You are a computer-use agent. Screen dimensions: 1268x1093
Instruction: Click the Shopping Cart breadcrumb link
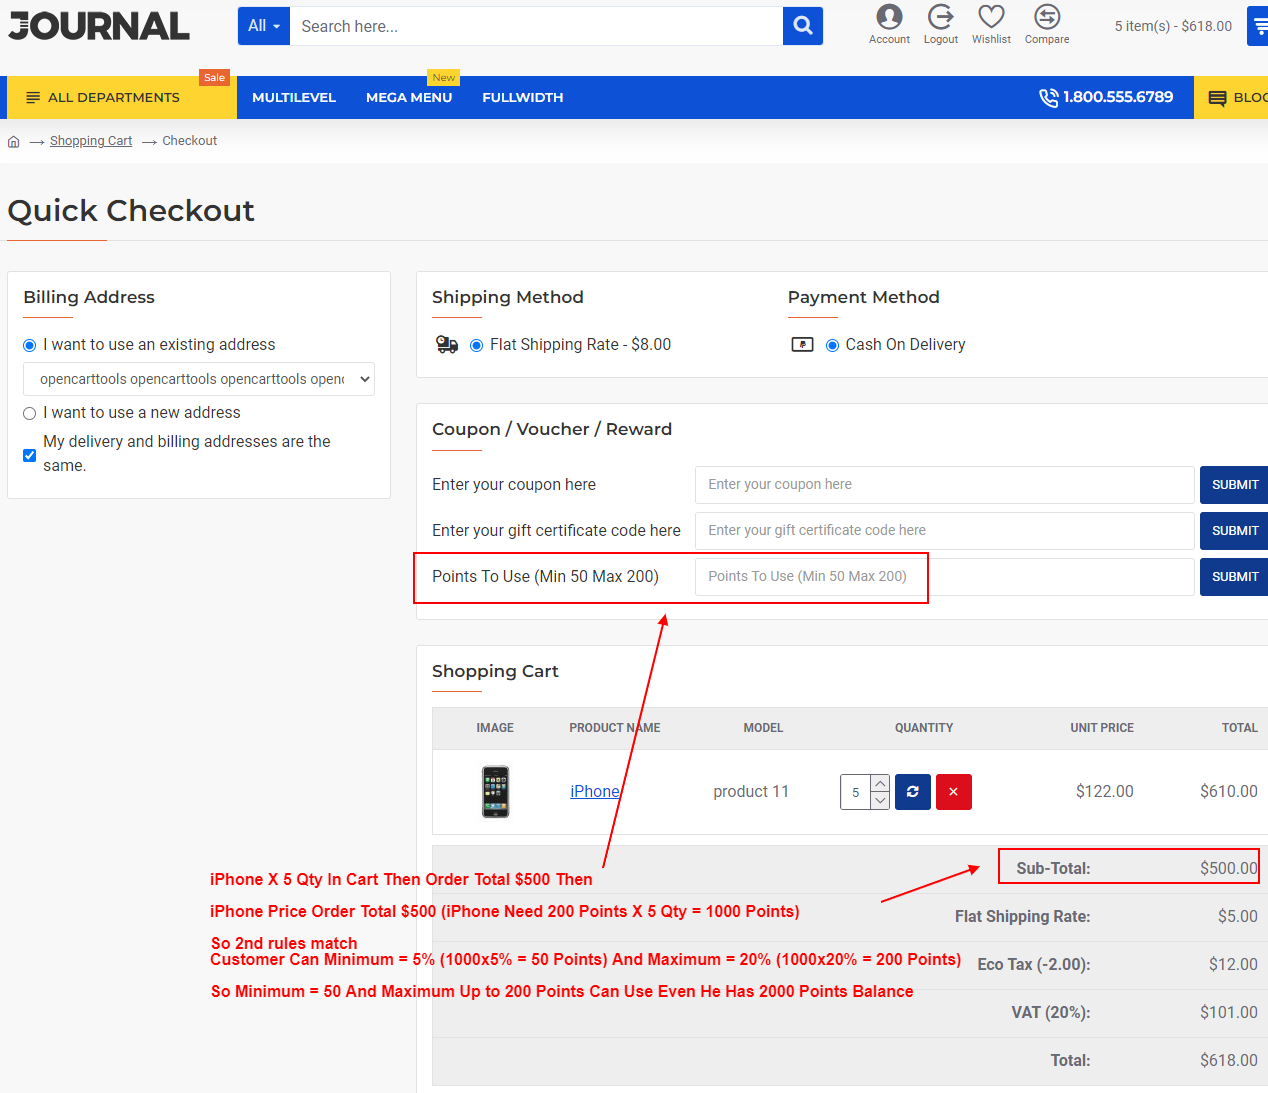point(91,141)
